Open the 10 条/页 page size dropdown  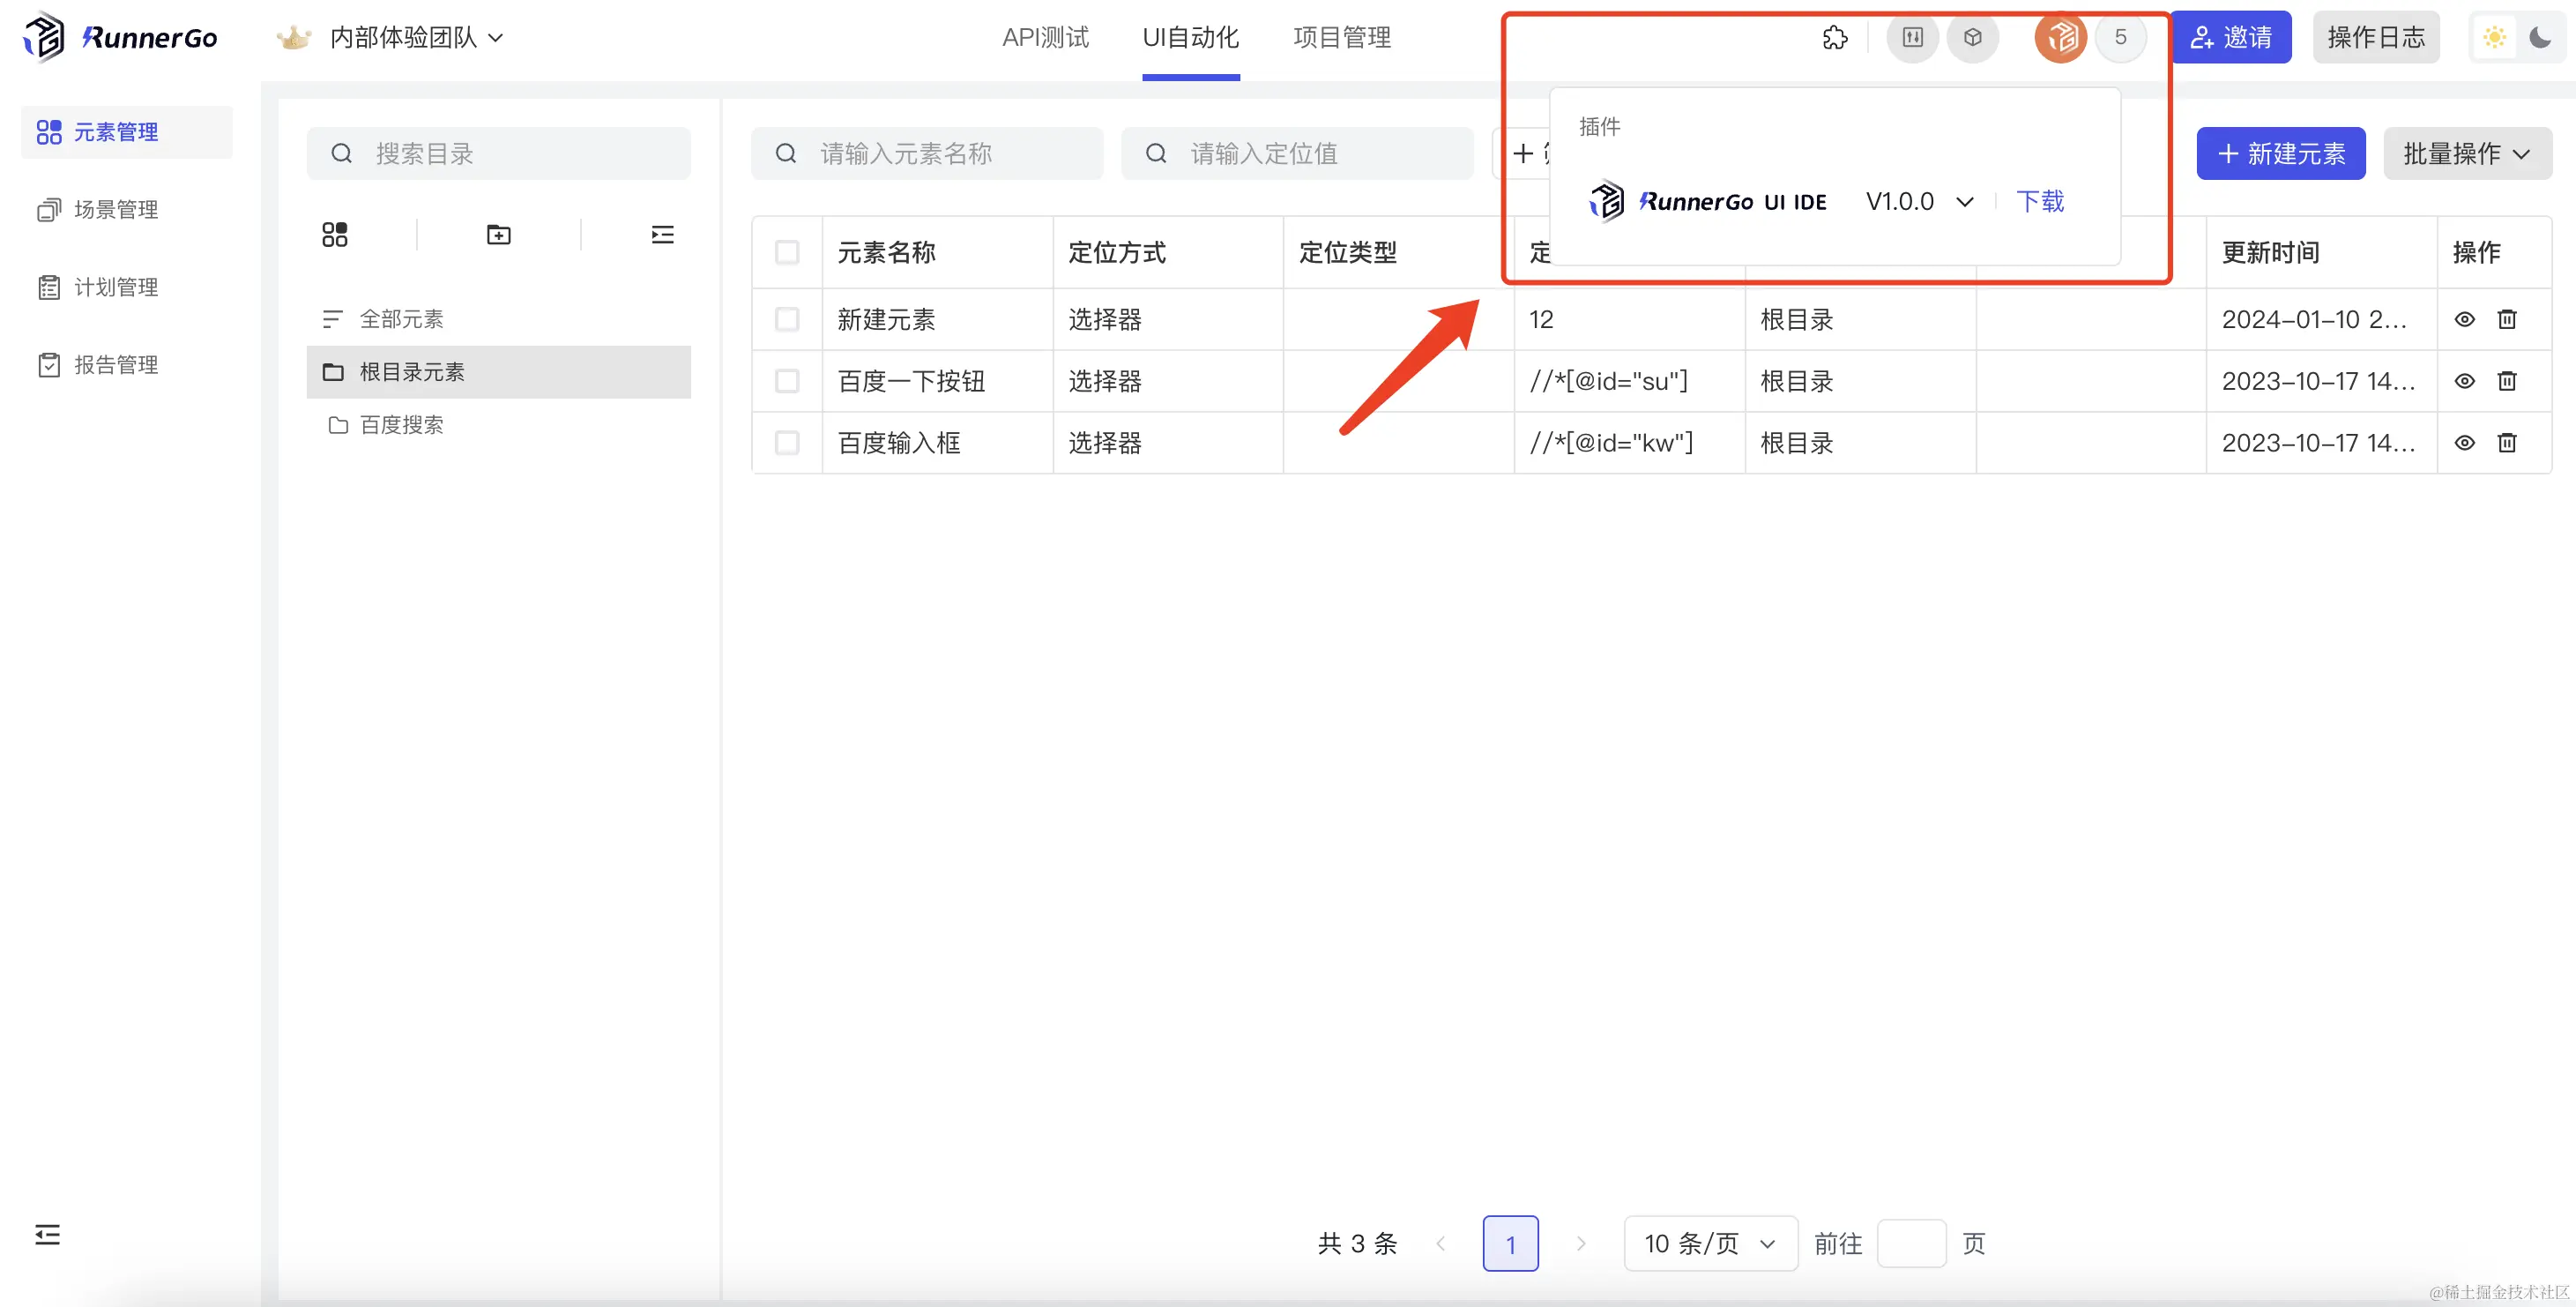(x=1710, y=1243)
